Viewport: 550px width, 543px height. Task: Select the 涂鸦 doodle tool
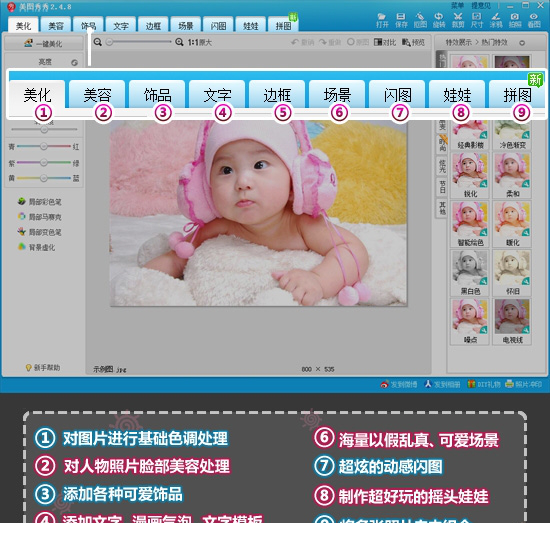496,20
